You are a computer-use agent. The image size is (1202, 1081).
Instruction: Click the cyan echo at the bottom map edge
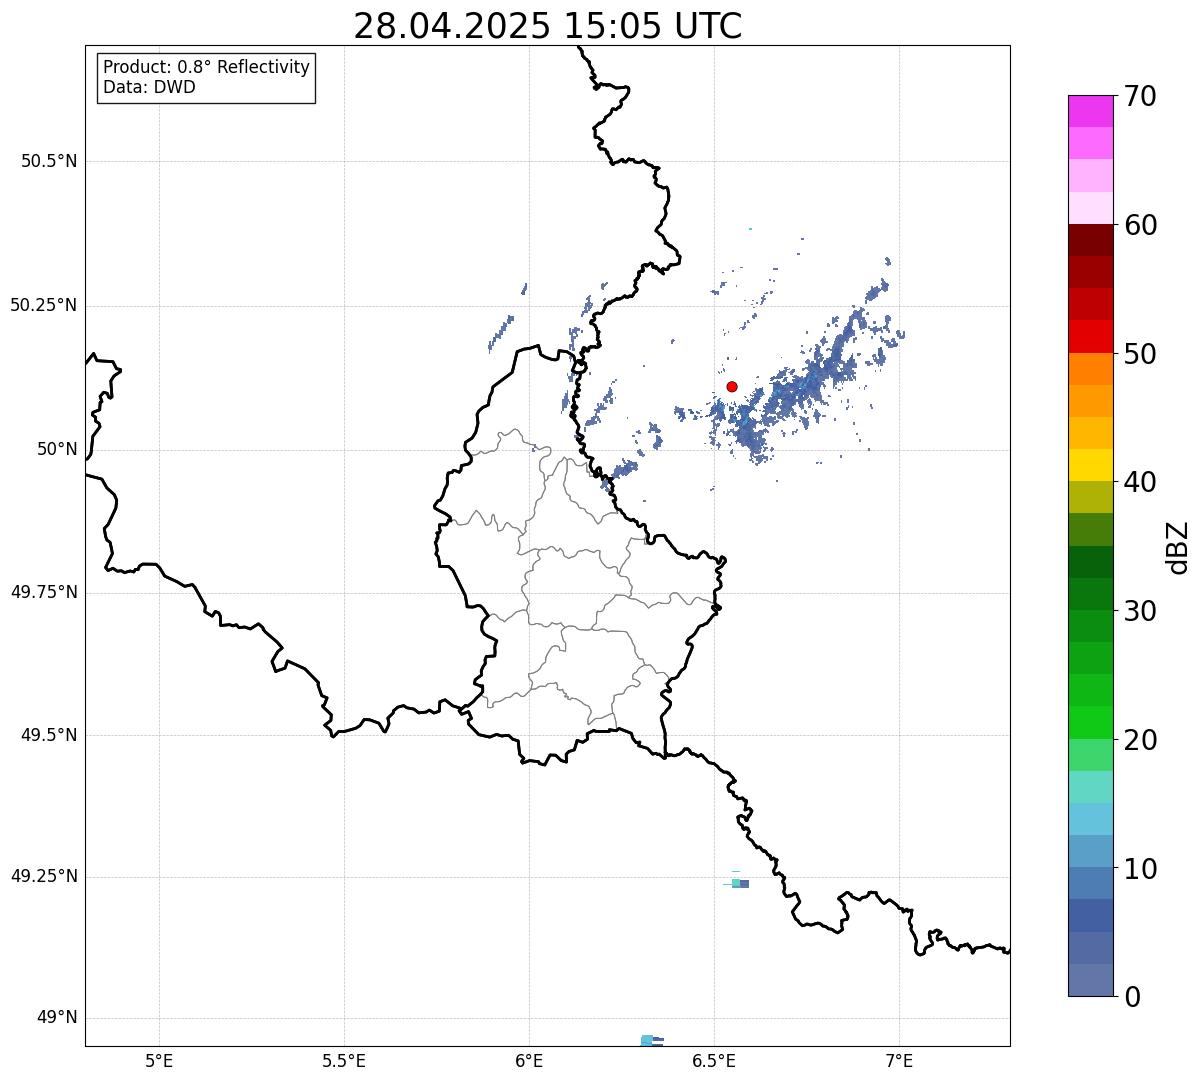pyautogui.click(x=647, y=1040)
